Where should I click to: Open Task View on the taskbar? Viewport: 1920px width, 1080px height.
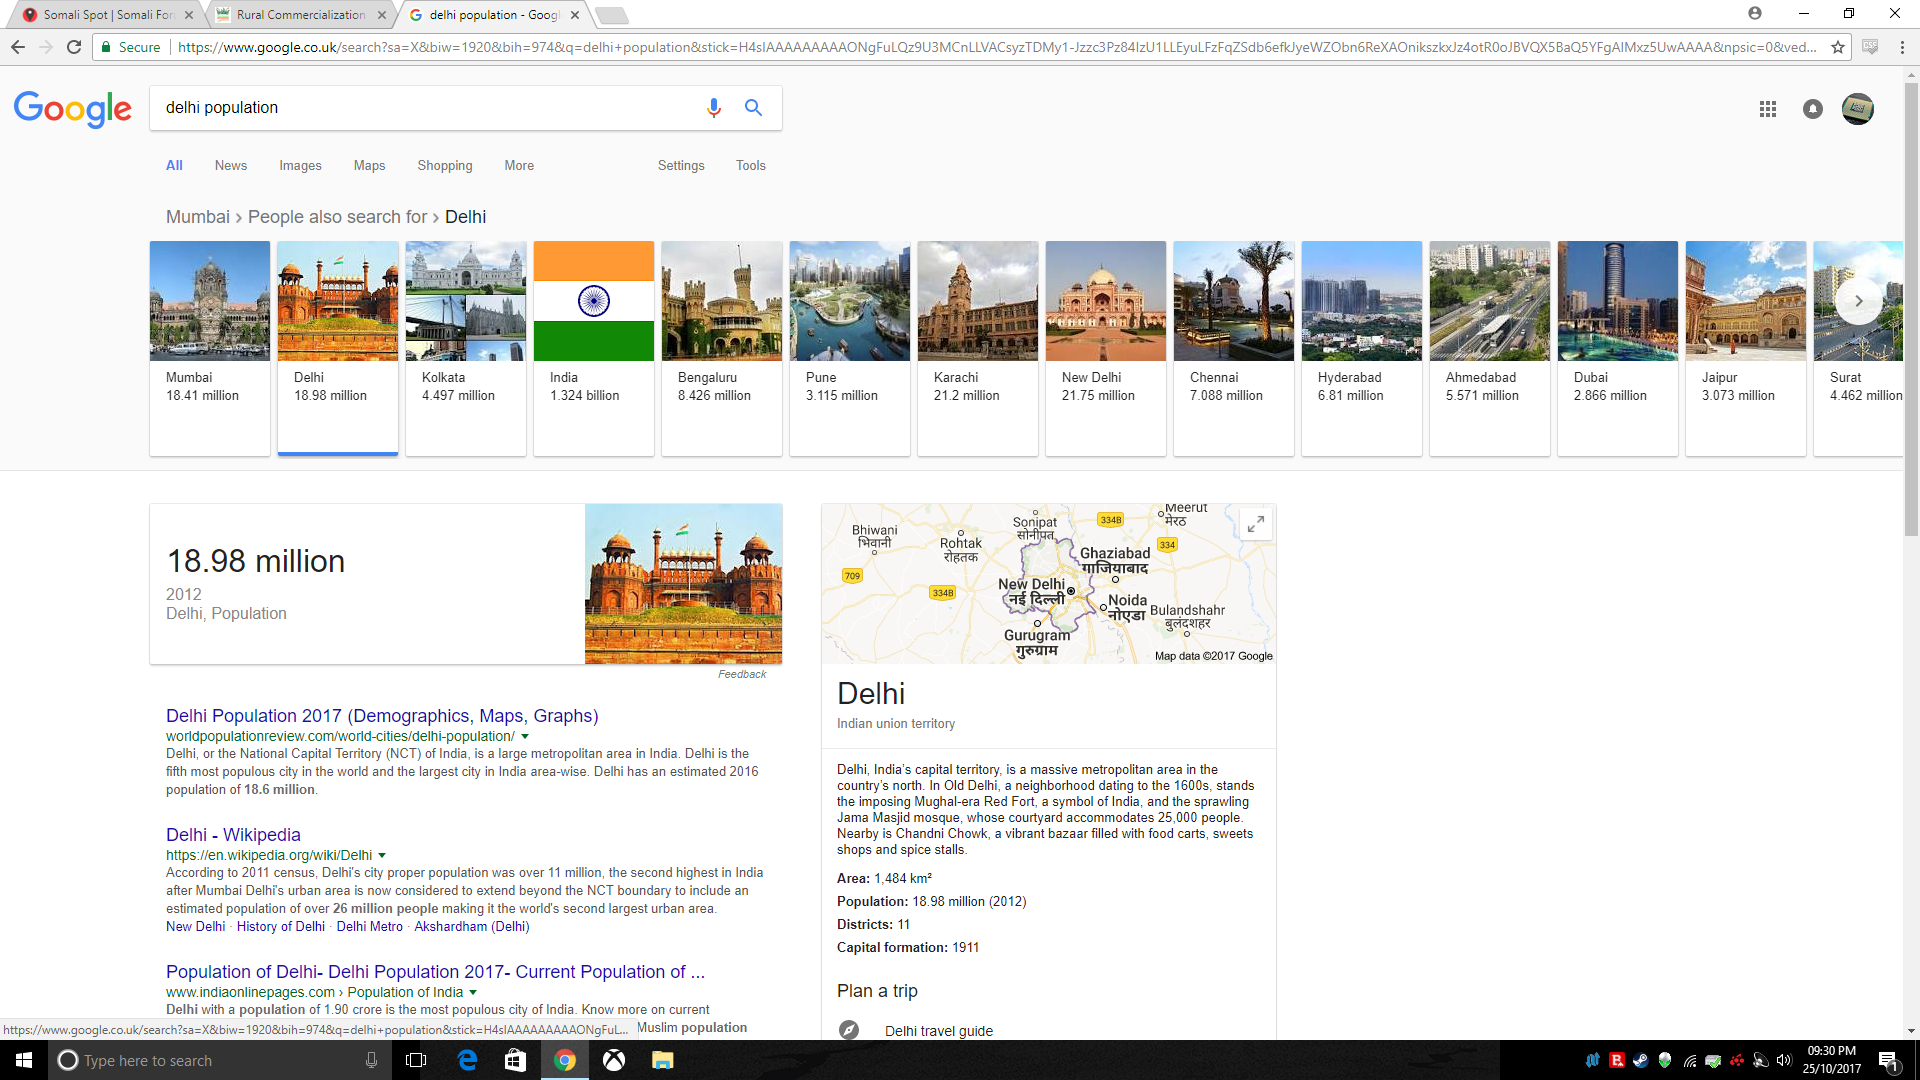tap(416, 1060)
